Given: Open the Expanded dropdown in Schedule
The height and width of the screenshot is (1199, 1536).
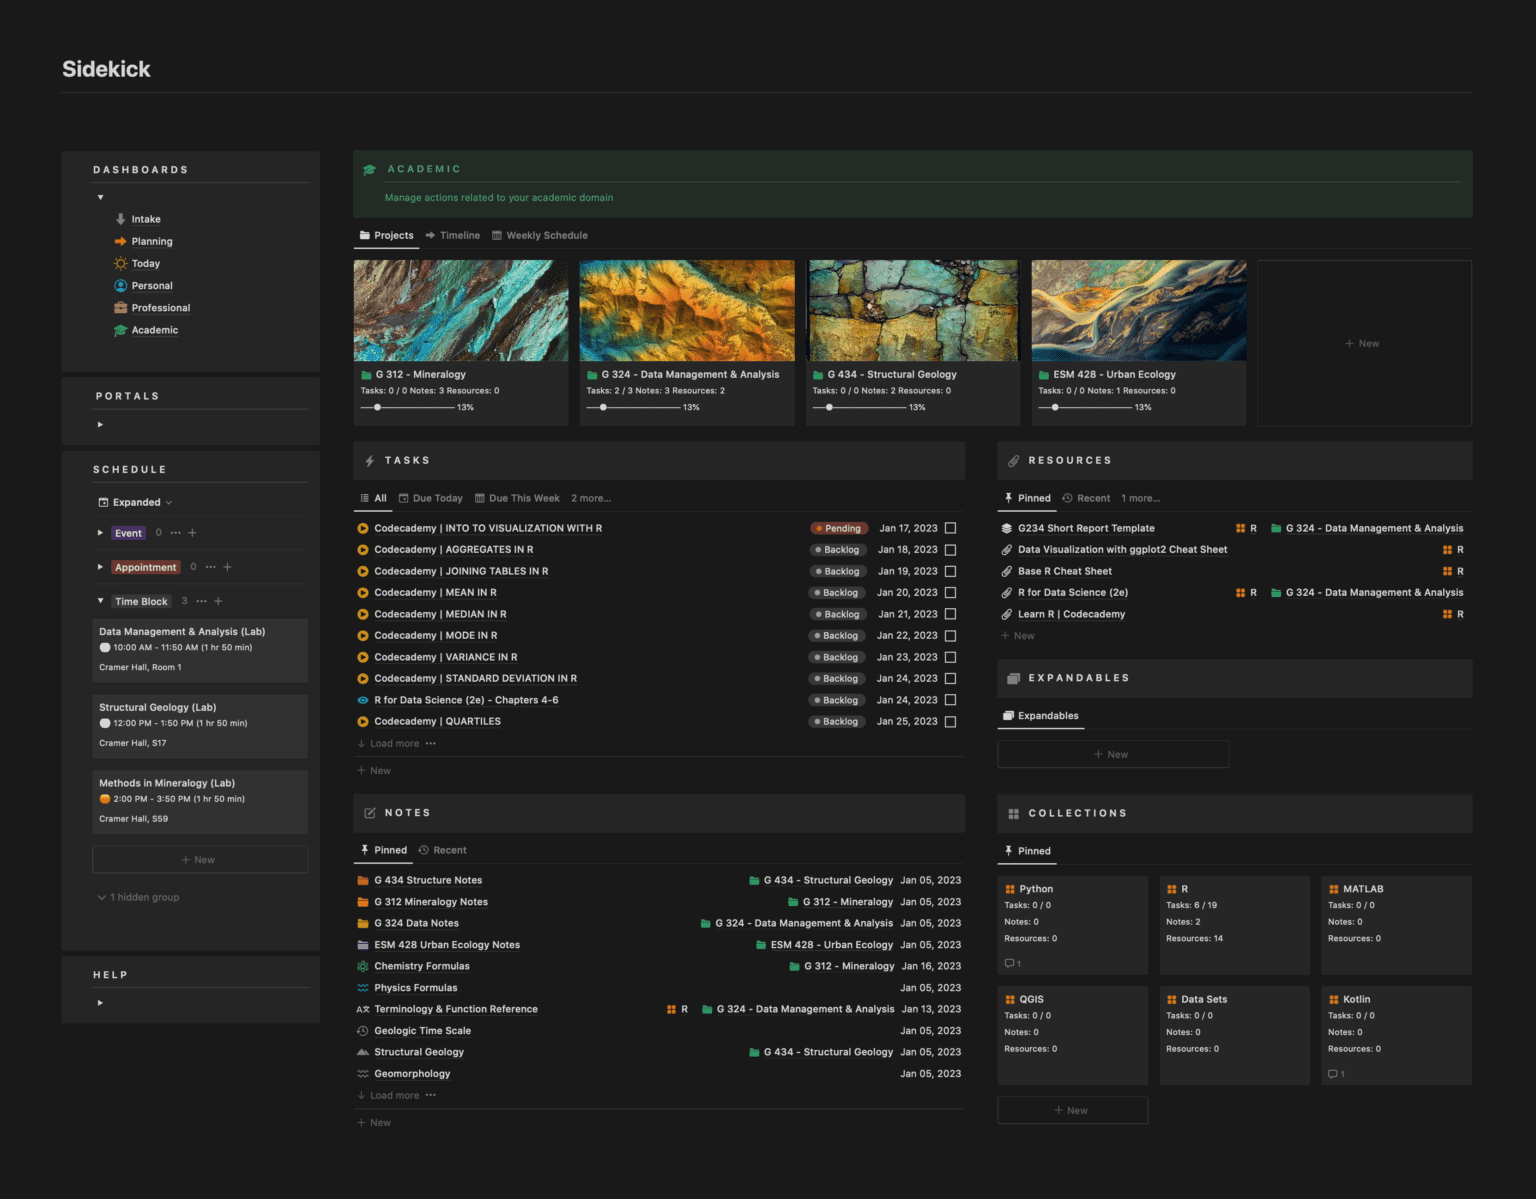Looking at the screenshot, I should pos(134,502).
